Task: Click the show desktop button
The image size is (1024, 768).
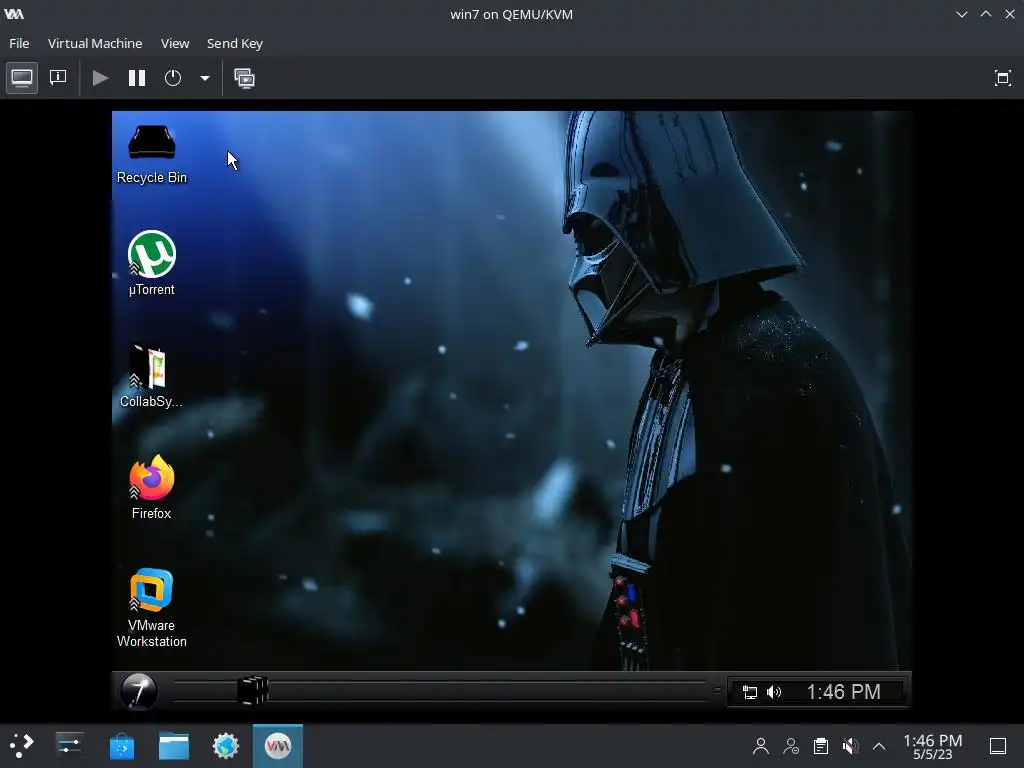Action: (998, 746)
